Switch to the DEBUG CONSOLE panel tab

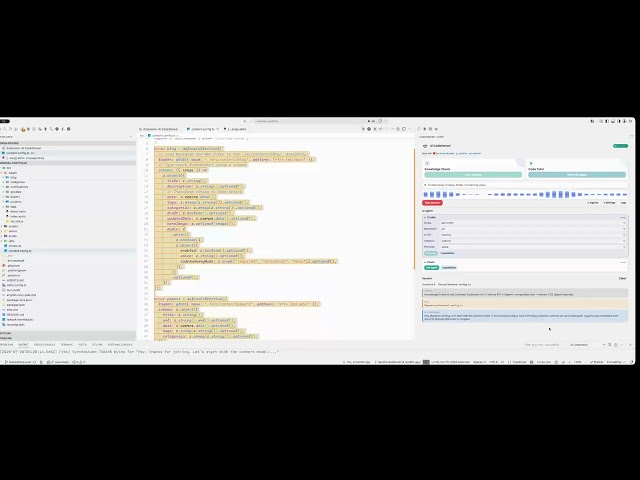[x=44, y=344]
